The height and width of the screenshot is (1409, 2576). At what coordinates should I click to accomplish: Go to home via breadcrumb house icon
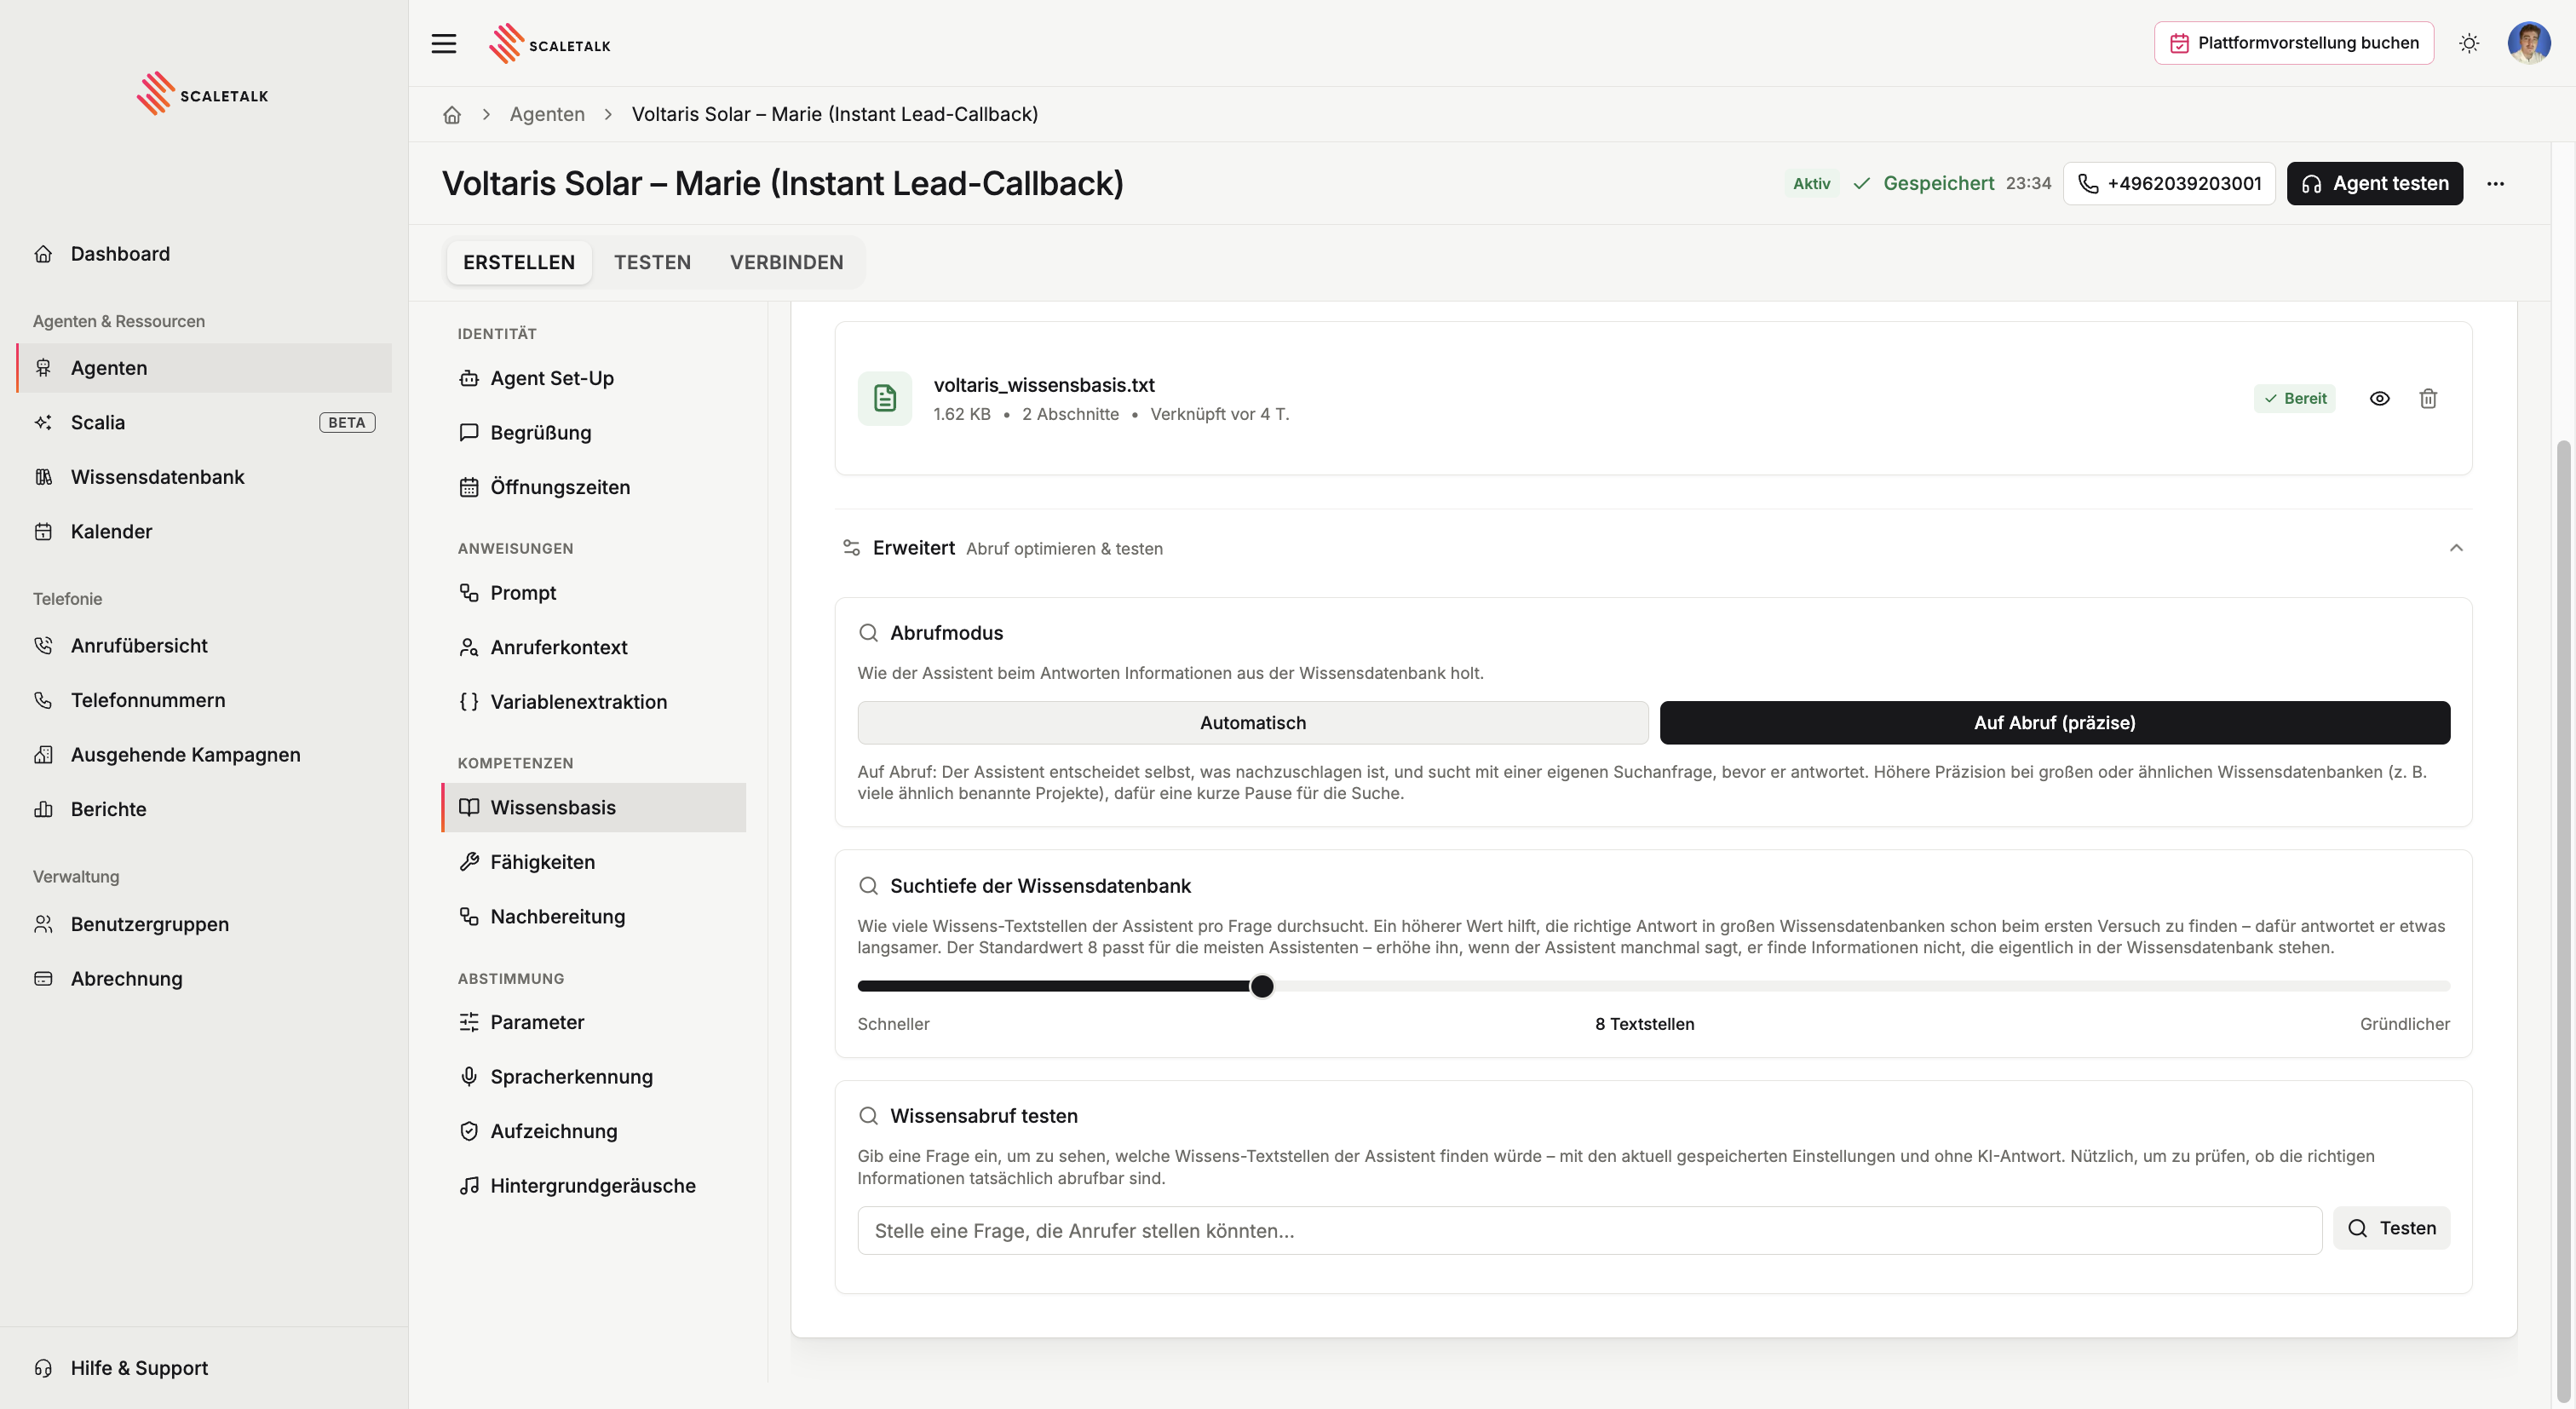click(x=452, y=115)
